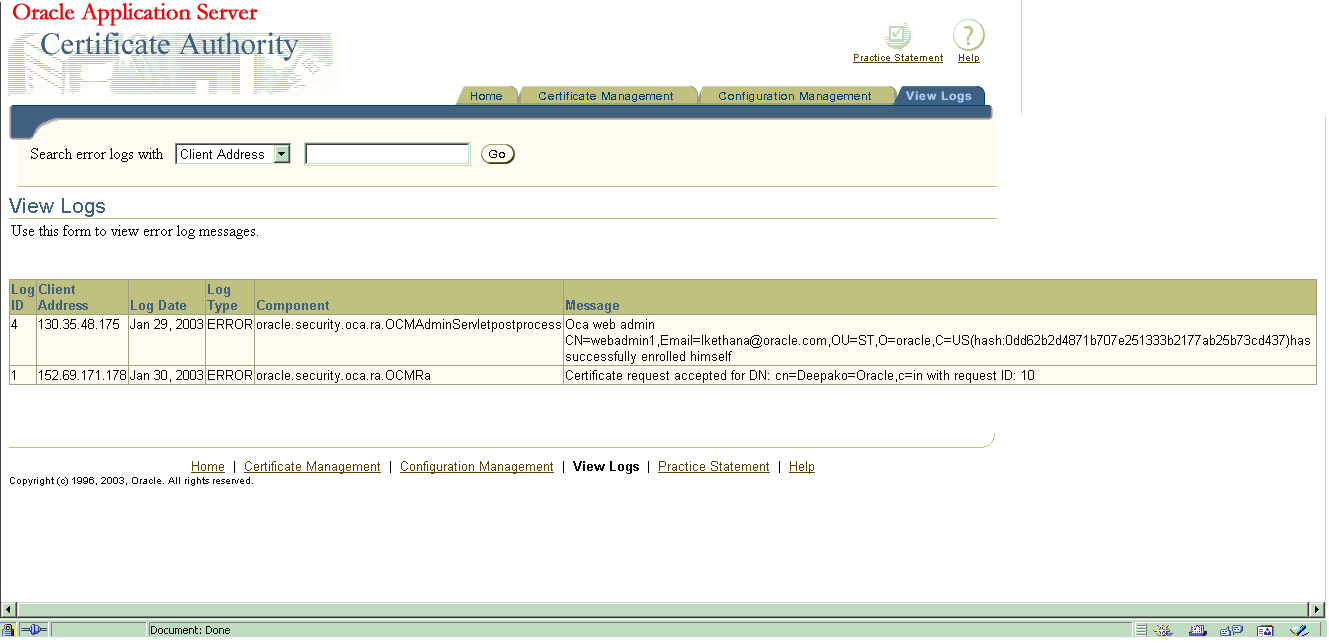Select the log date Jan 30, 2003
Screen dimensions: 1329x643
click(x=167, y=375)
